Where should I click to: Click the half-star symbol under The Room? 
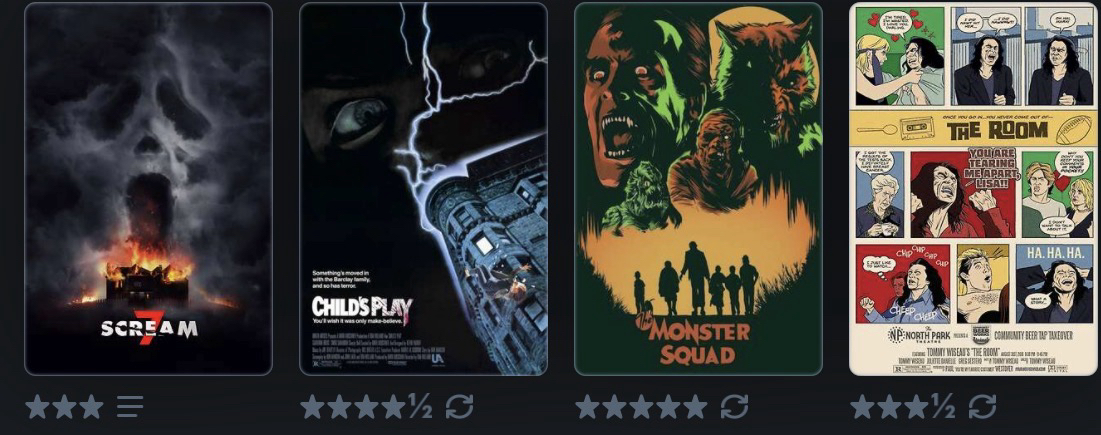tap(944, 406)
